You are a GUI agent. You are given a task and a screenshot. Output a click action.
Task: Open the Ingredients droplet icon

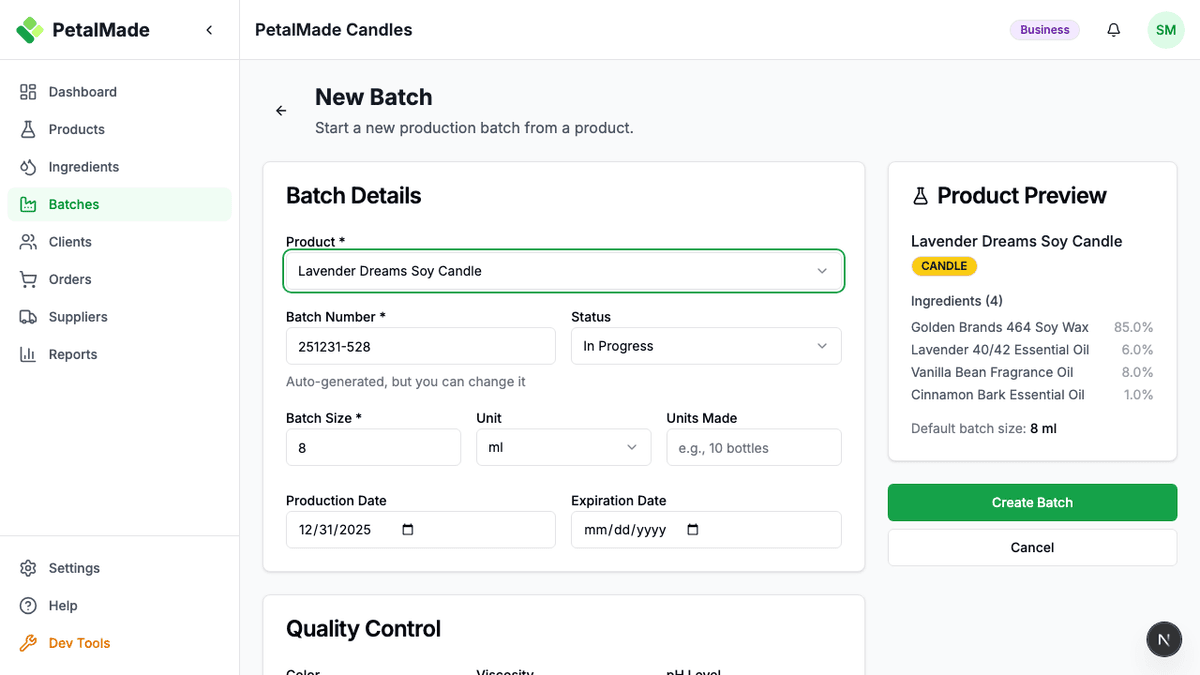click(29, 166)
